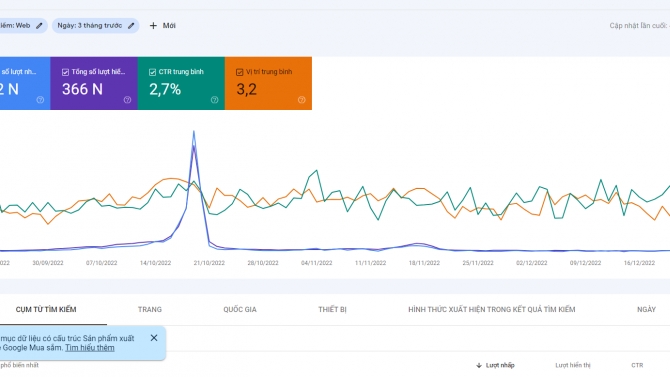Click the plus icon beside Mới
Image resolution: width=670 pixels, height=377 pixels.
coord(153,26)
